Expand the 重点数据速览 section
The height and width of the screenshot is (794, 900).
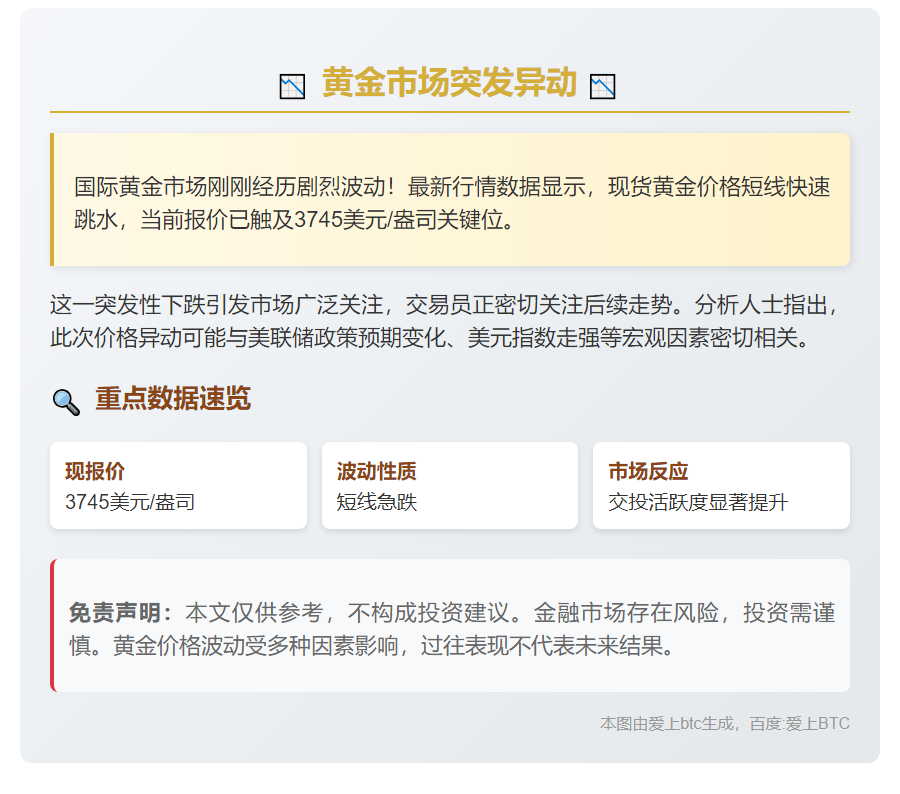(172, 398)
